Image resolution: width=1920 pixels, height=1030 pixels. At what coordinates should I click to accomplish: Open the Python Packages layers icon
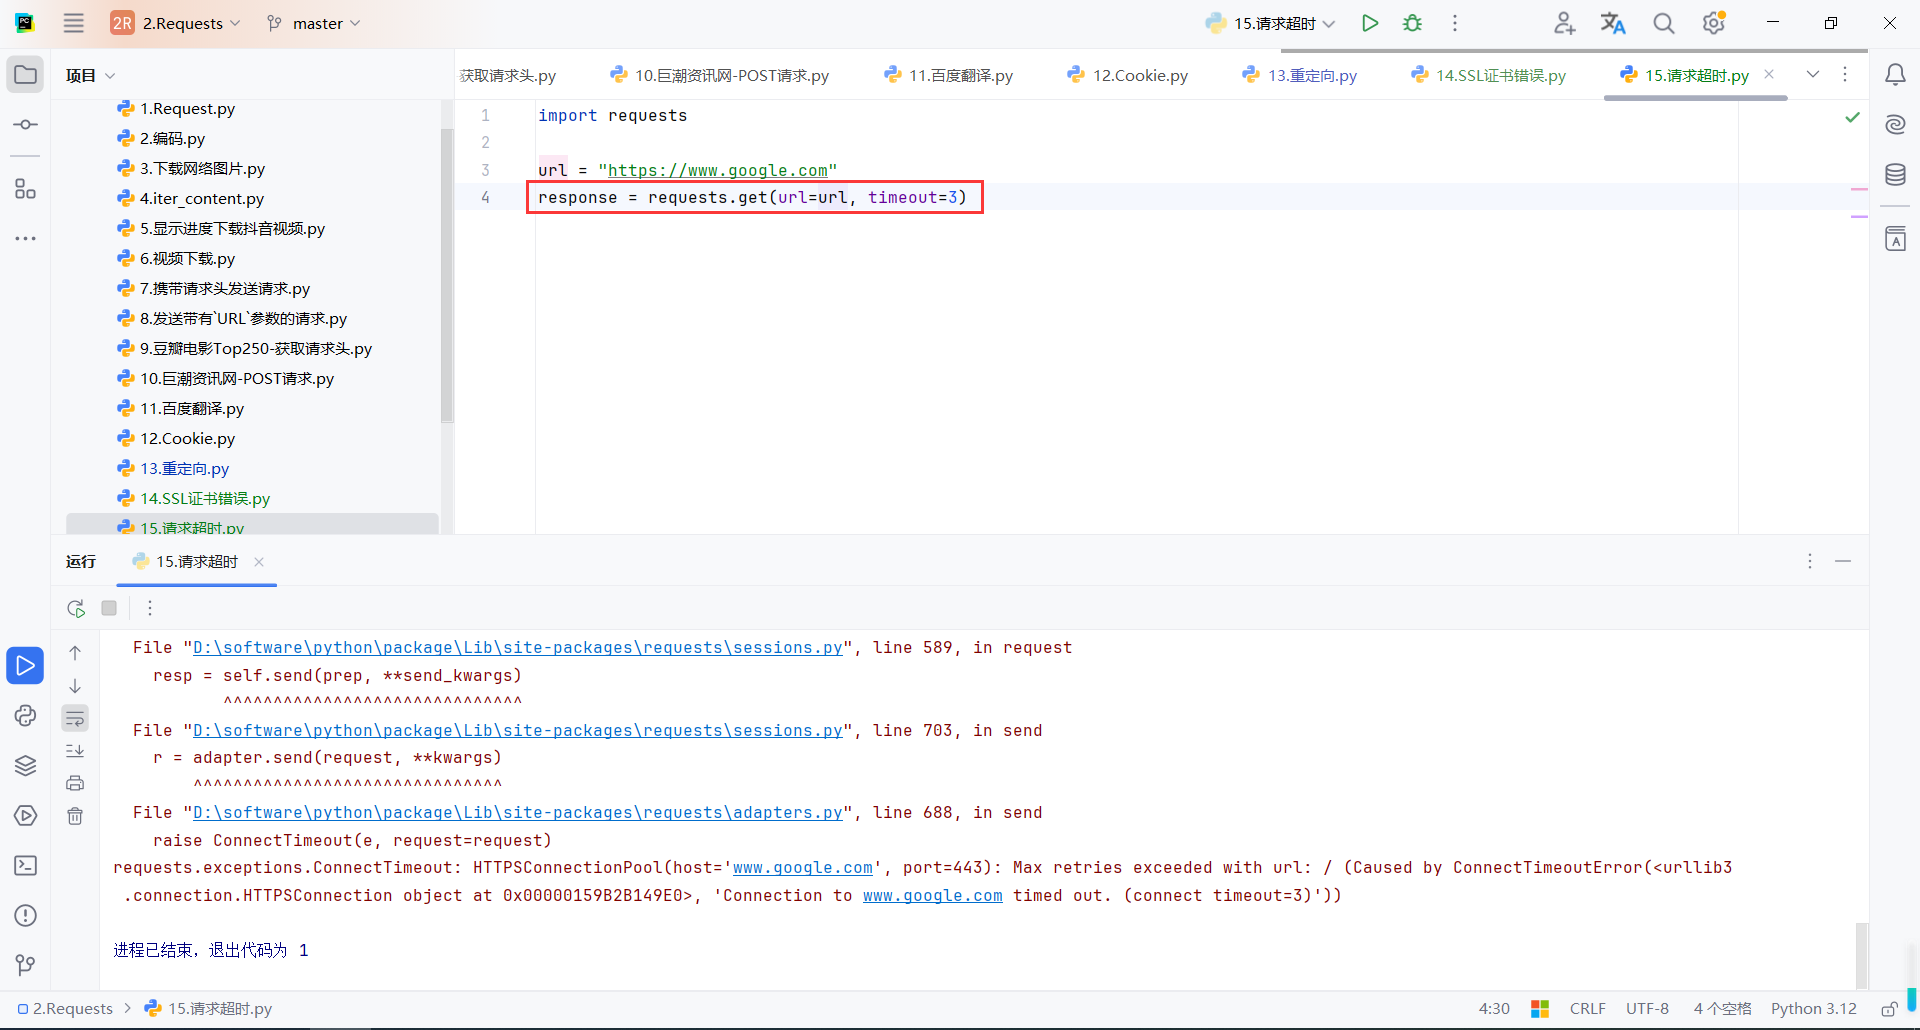pos(25,766)
